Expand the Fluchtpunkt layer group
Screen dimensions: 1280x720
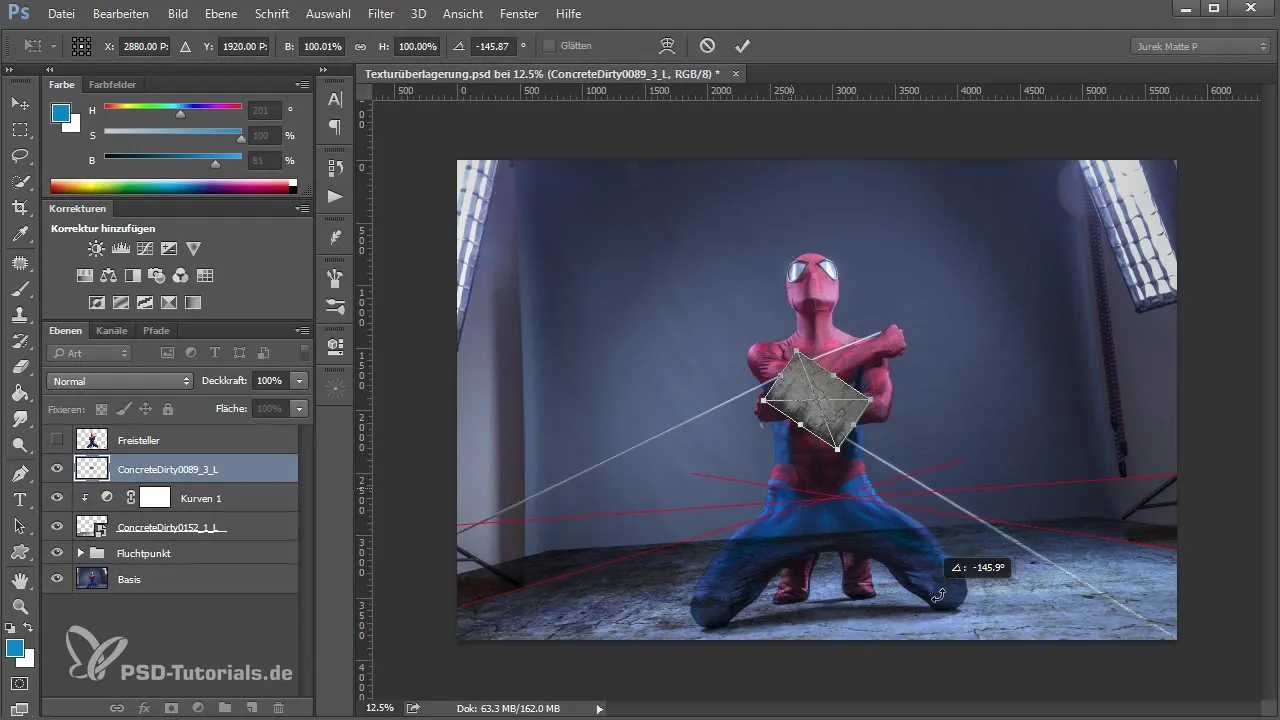[x=80, y=552]
